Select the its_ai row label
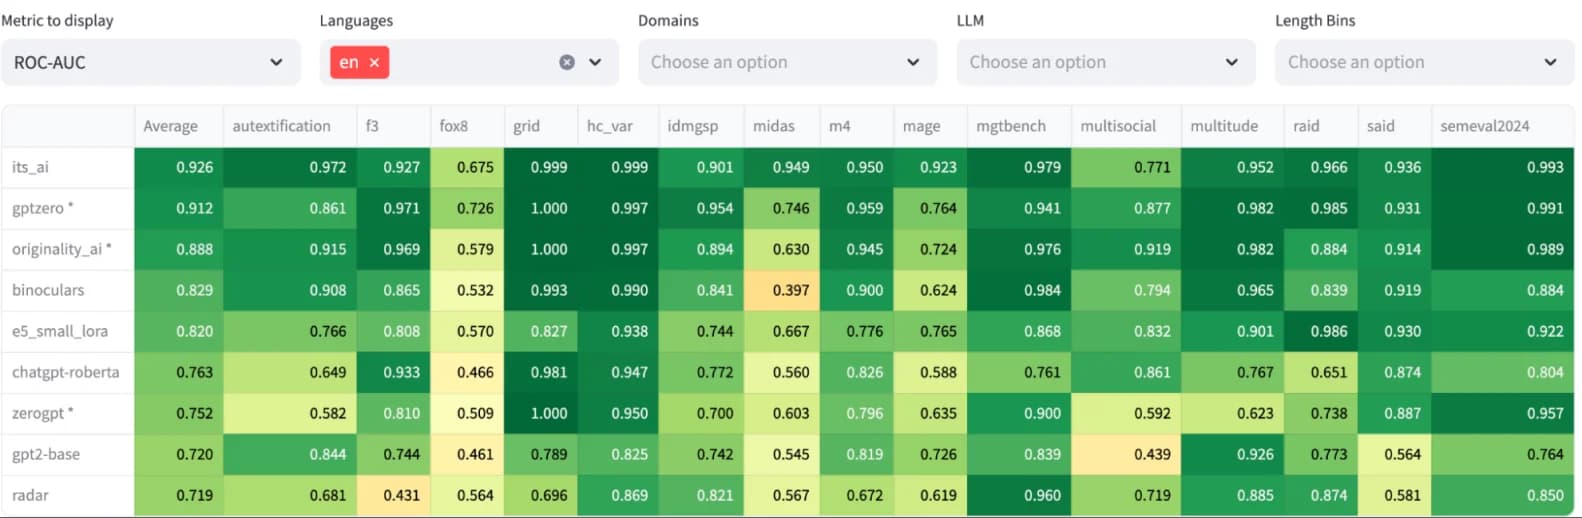The height and width of the screenshot is (518, 1582). 30,167
